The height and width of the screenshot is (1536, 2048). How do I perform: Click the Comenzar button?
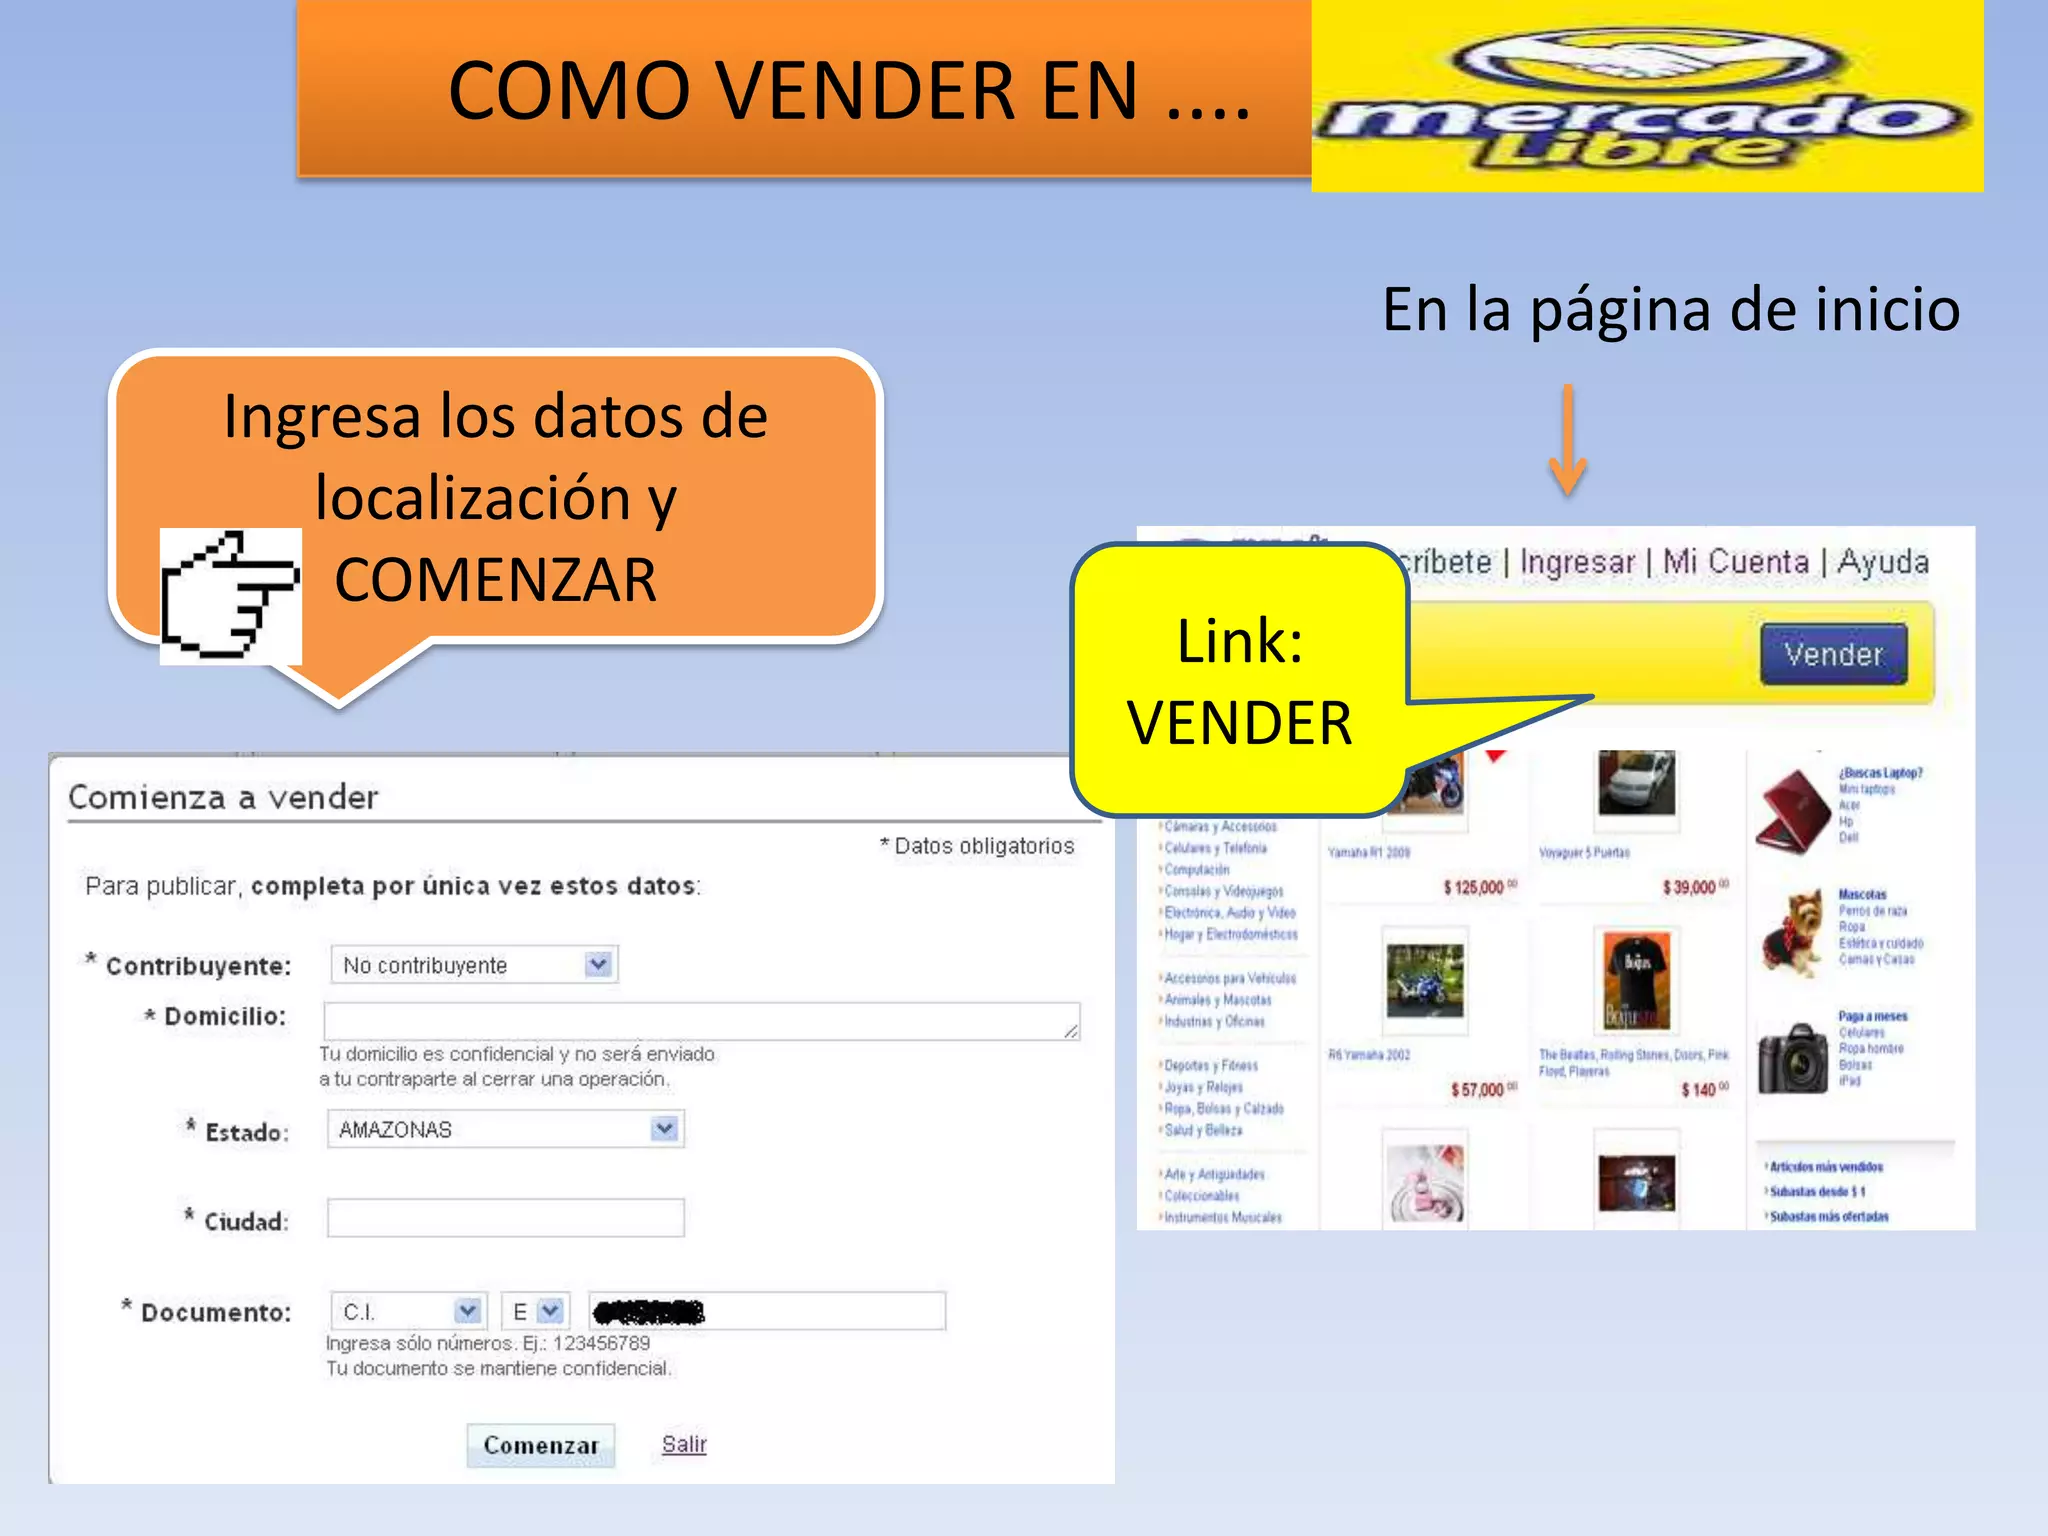point(541,1445)
